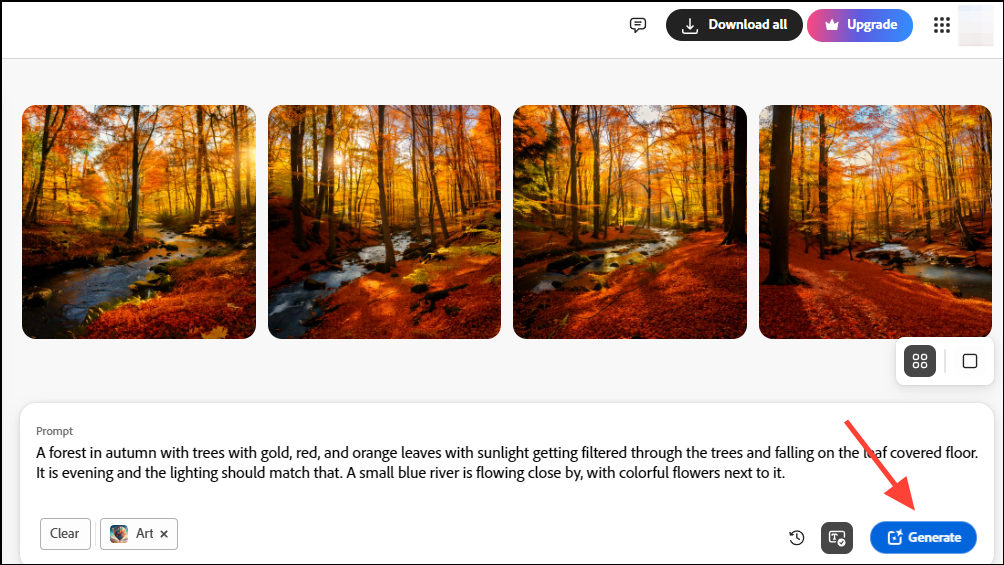Click the Generate button
The width and height of the screenshot is (1004, 565).
pos(923,537)
